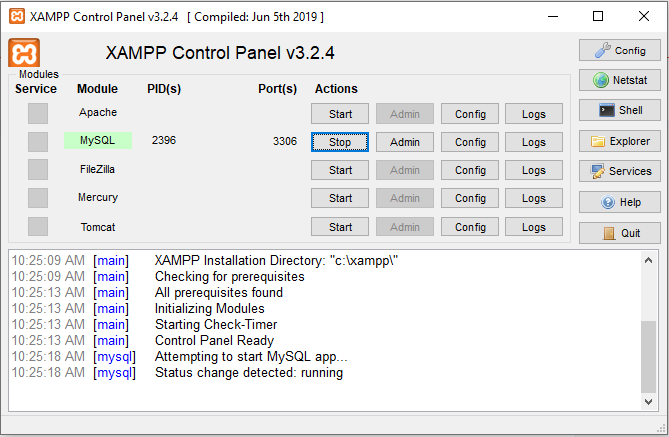Open the FileZilla Logs menu

pos(534,170)
